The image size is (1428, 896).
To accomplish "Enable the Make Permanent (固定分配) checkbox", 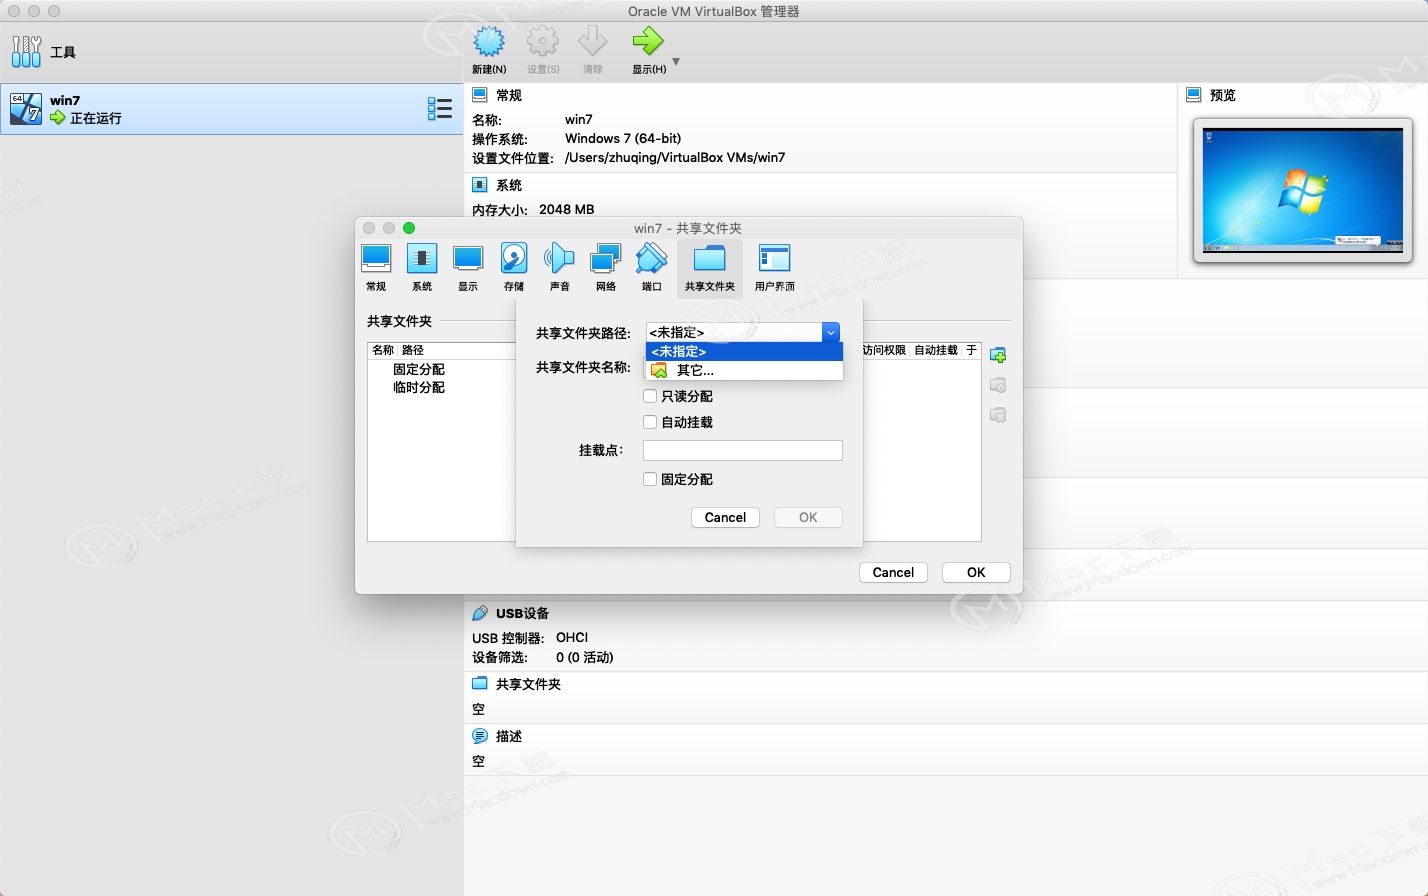I will pyautogui.click(x=650, y=479).
